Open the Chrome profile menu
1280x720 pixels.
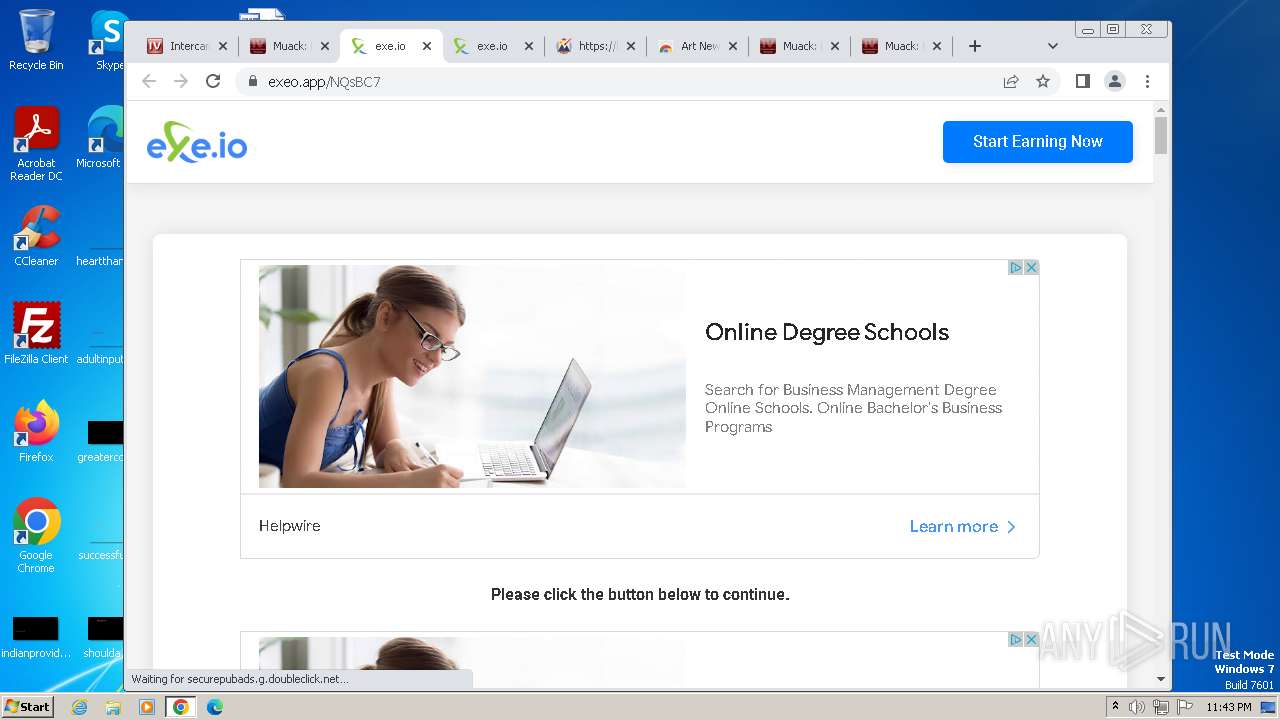(x=1115, y=81)
